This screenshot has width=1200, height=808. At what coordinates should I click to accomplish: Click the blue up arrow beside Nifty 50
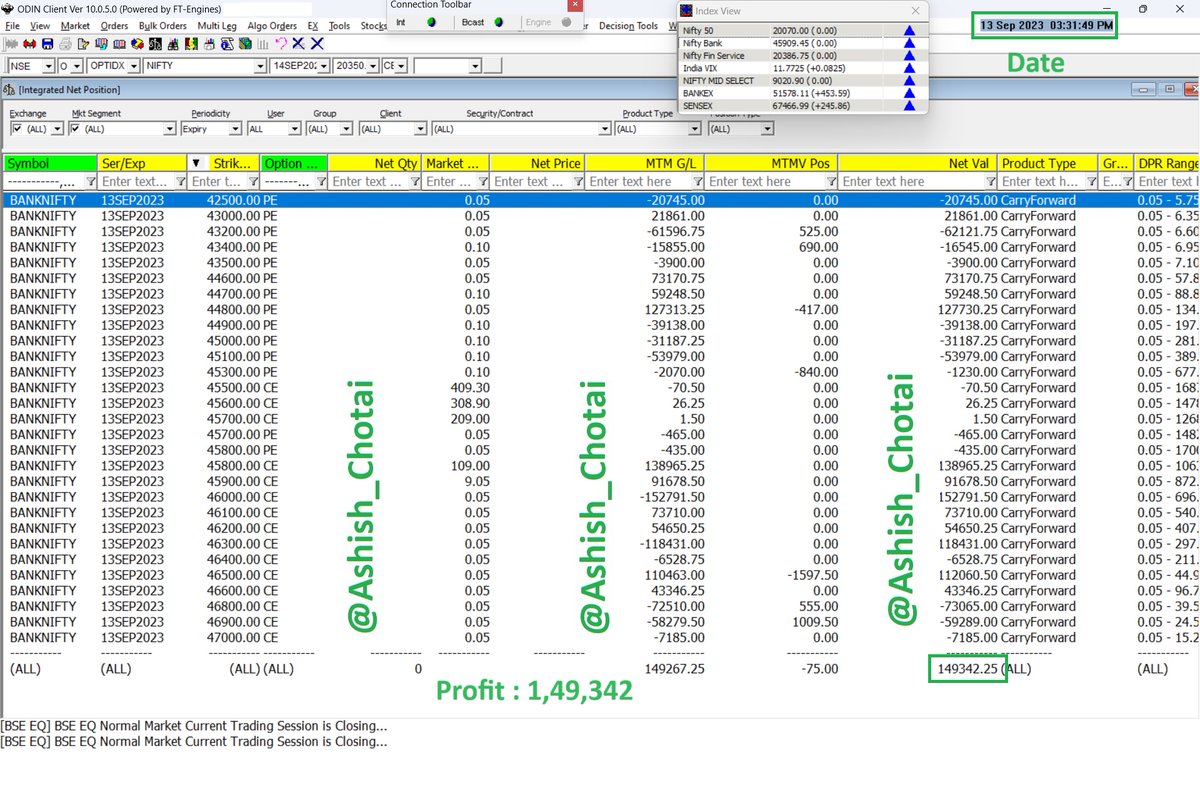(x=909, y=31)
